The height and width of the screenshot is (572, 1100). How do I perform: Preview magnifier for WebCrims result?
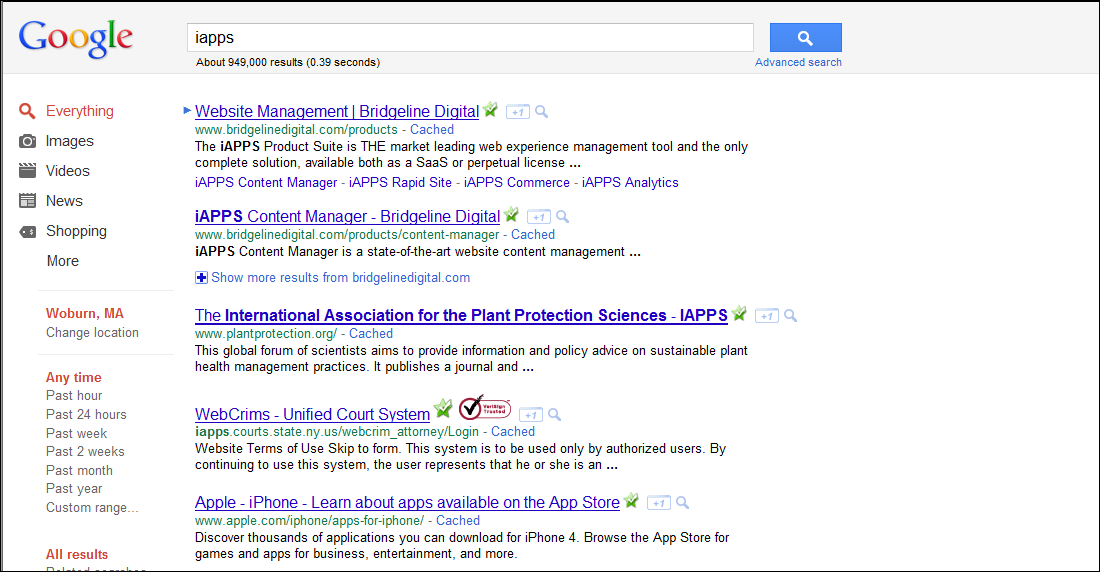(555, 415)
